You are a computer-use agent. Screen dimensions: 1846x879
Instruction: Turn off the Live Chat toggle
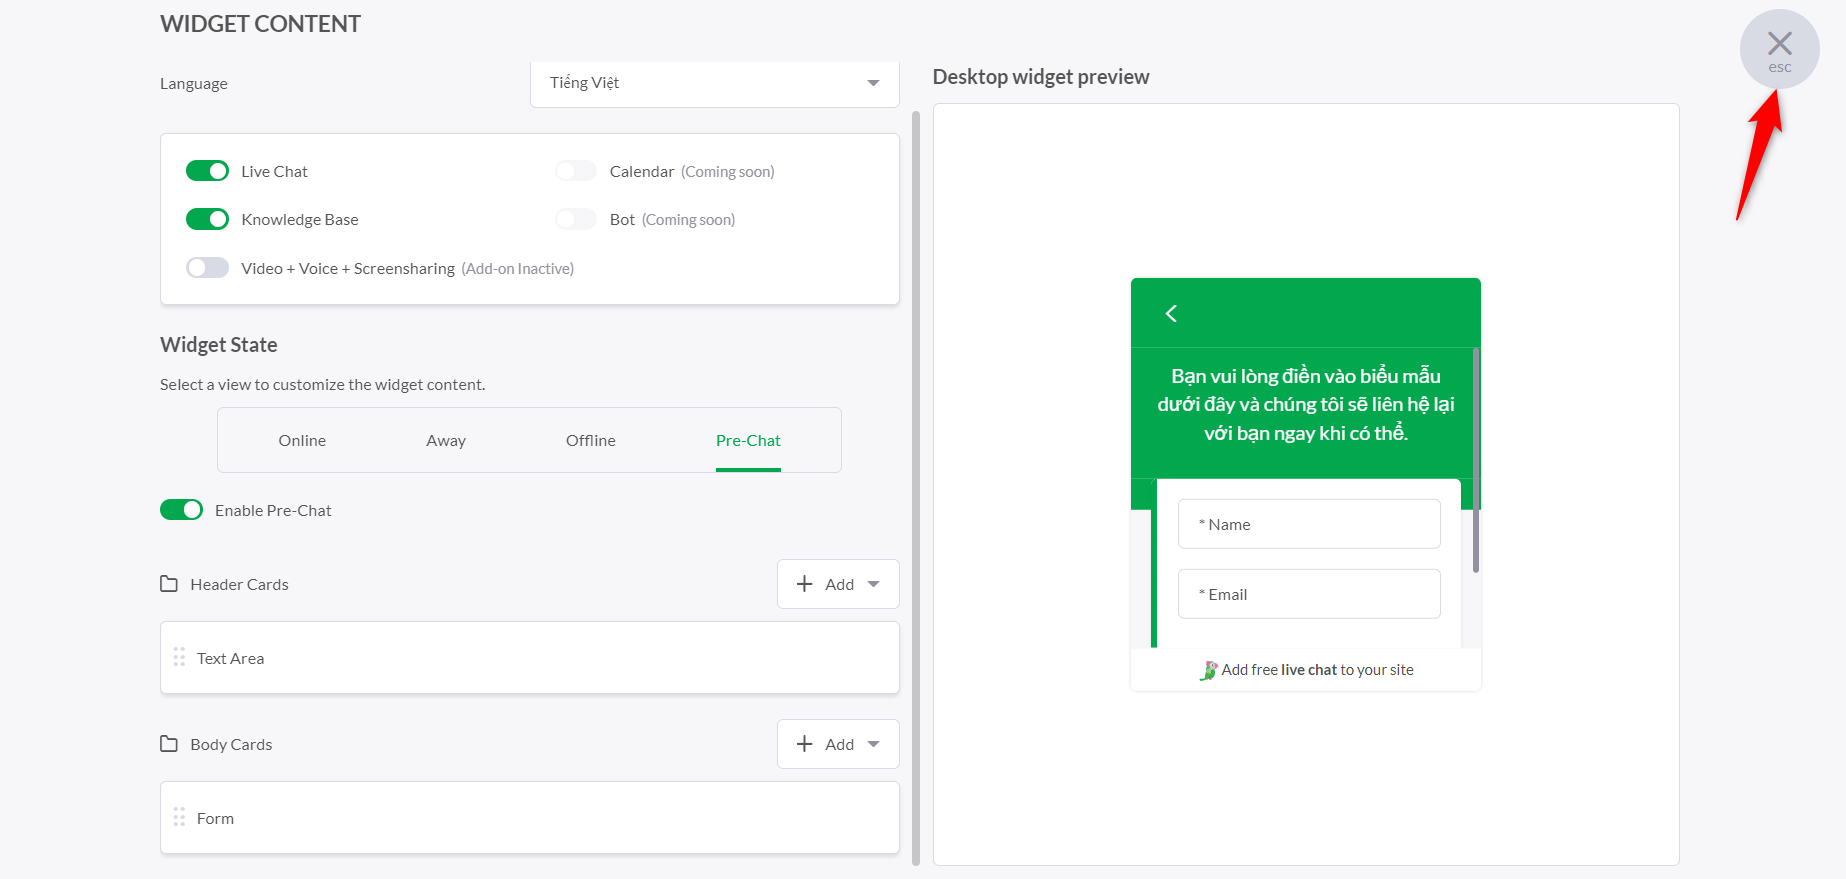pyautogui.click(x=207, y=171)
